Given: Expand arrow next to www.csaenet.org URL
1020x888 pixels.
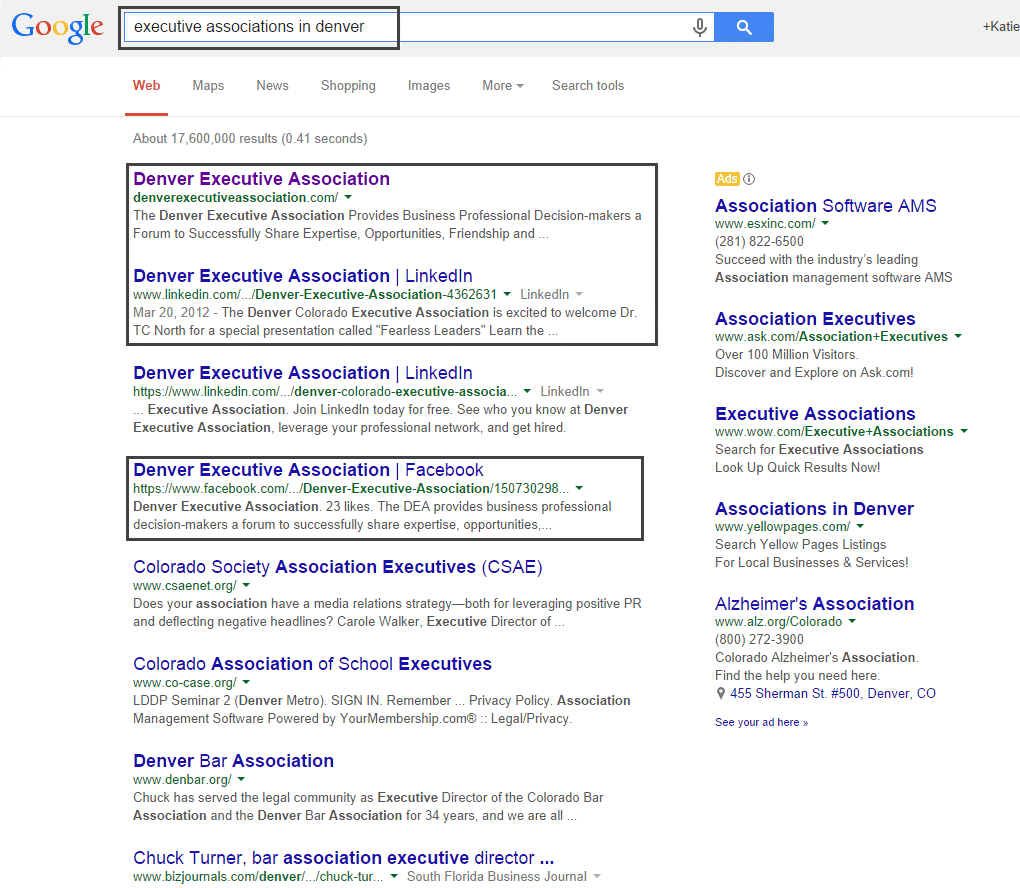Looking at the screenshot, I should point(246,585).
